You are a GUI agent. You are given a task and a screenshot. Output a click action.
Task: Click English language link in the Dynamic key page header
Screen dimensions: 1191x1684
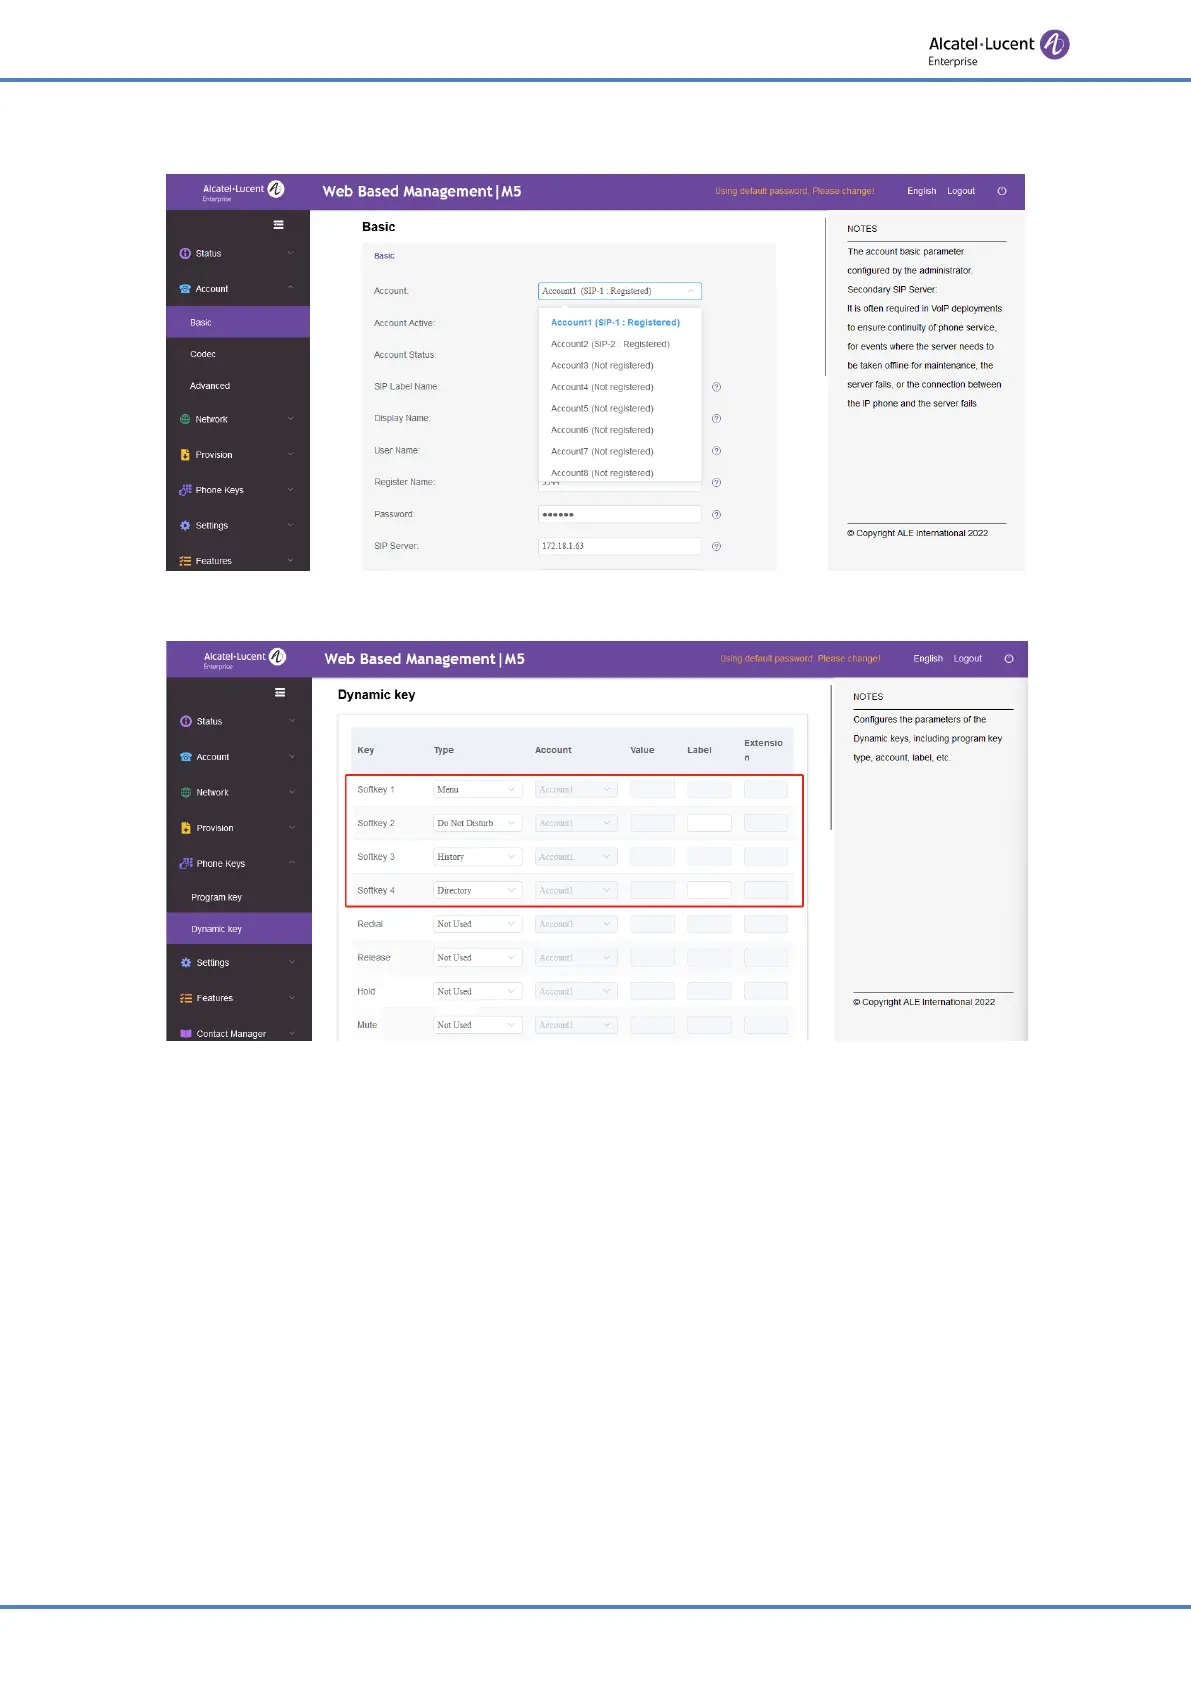[928, 659]
